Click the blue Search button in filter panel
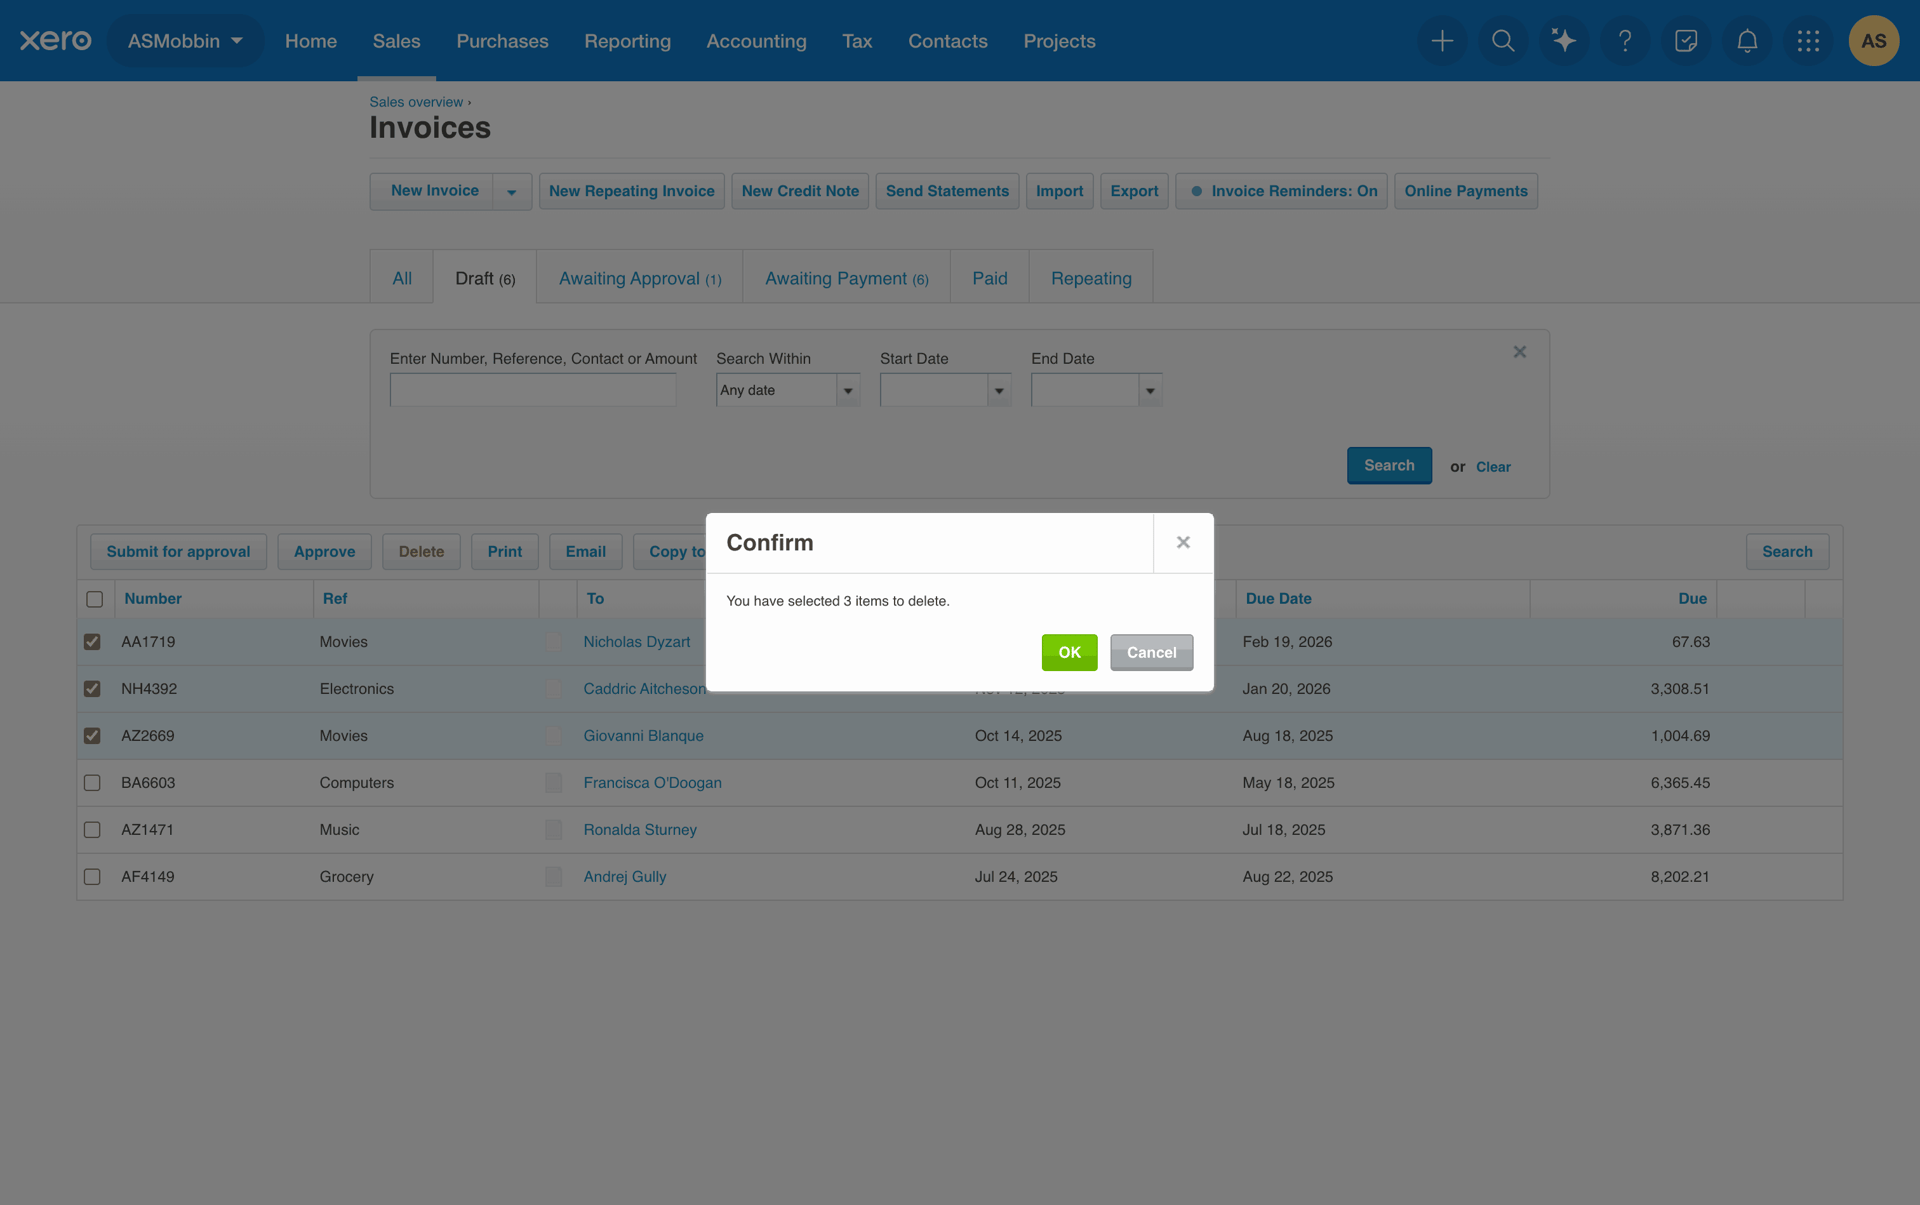This screenshot has height=1205, width=1920. [x=1389, y=465]
